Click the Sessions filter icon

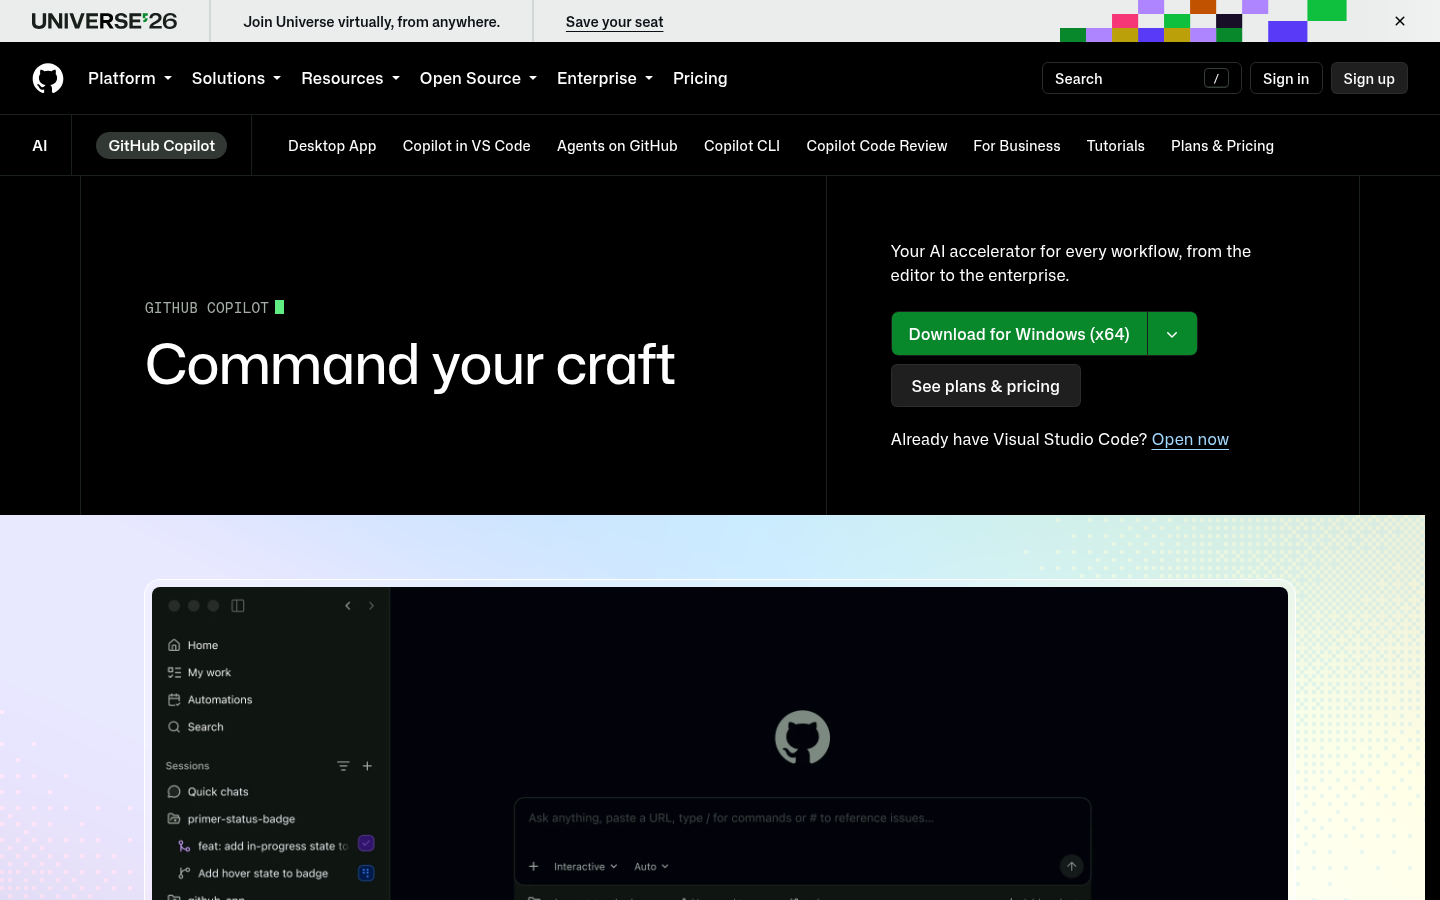click(343, 766)
